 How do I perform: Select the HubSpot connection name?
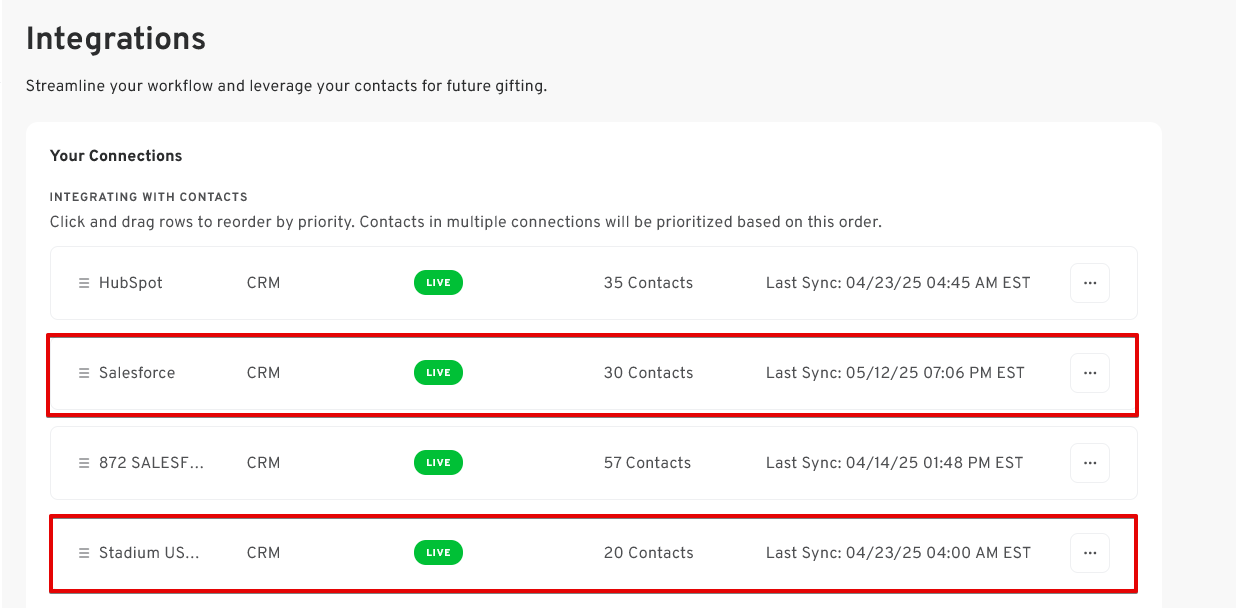click(x=130, y=283)
